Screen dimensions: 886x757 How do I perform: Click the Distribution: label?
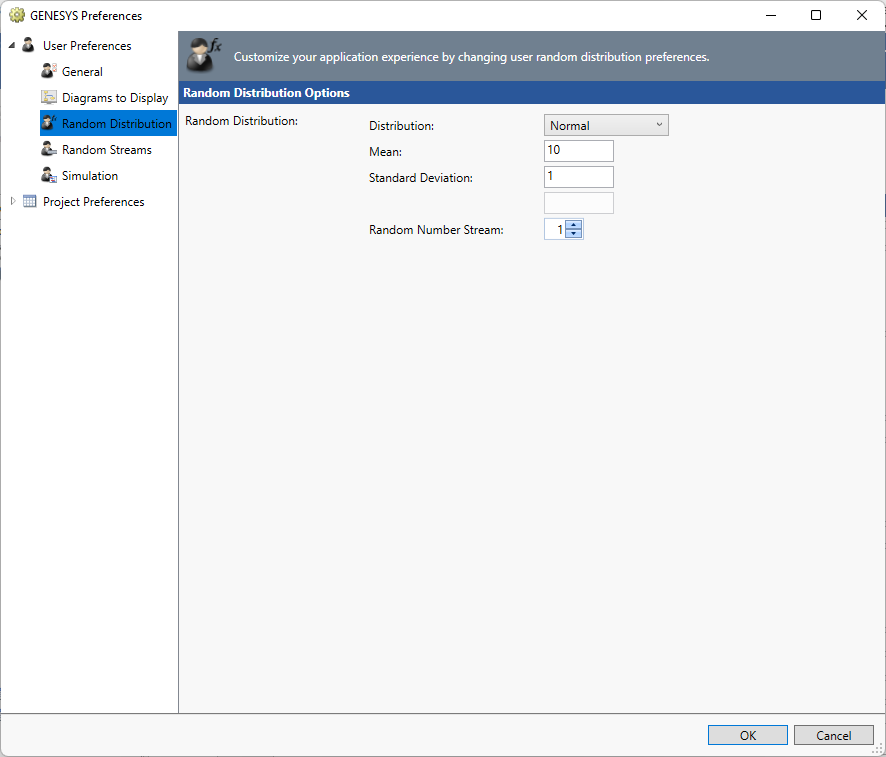(401, 126)
